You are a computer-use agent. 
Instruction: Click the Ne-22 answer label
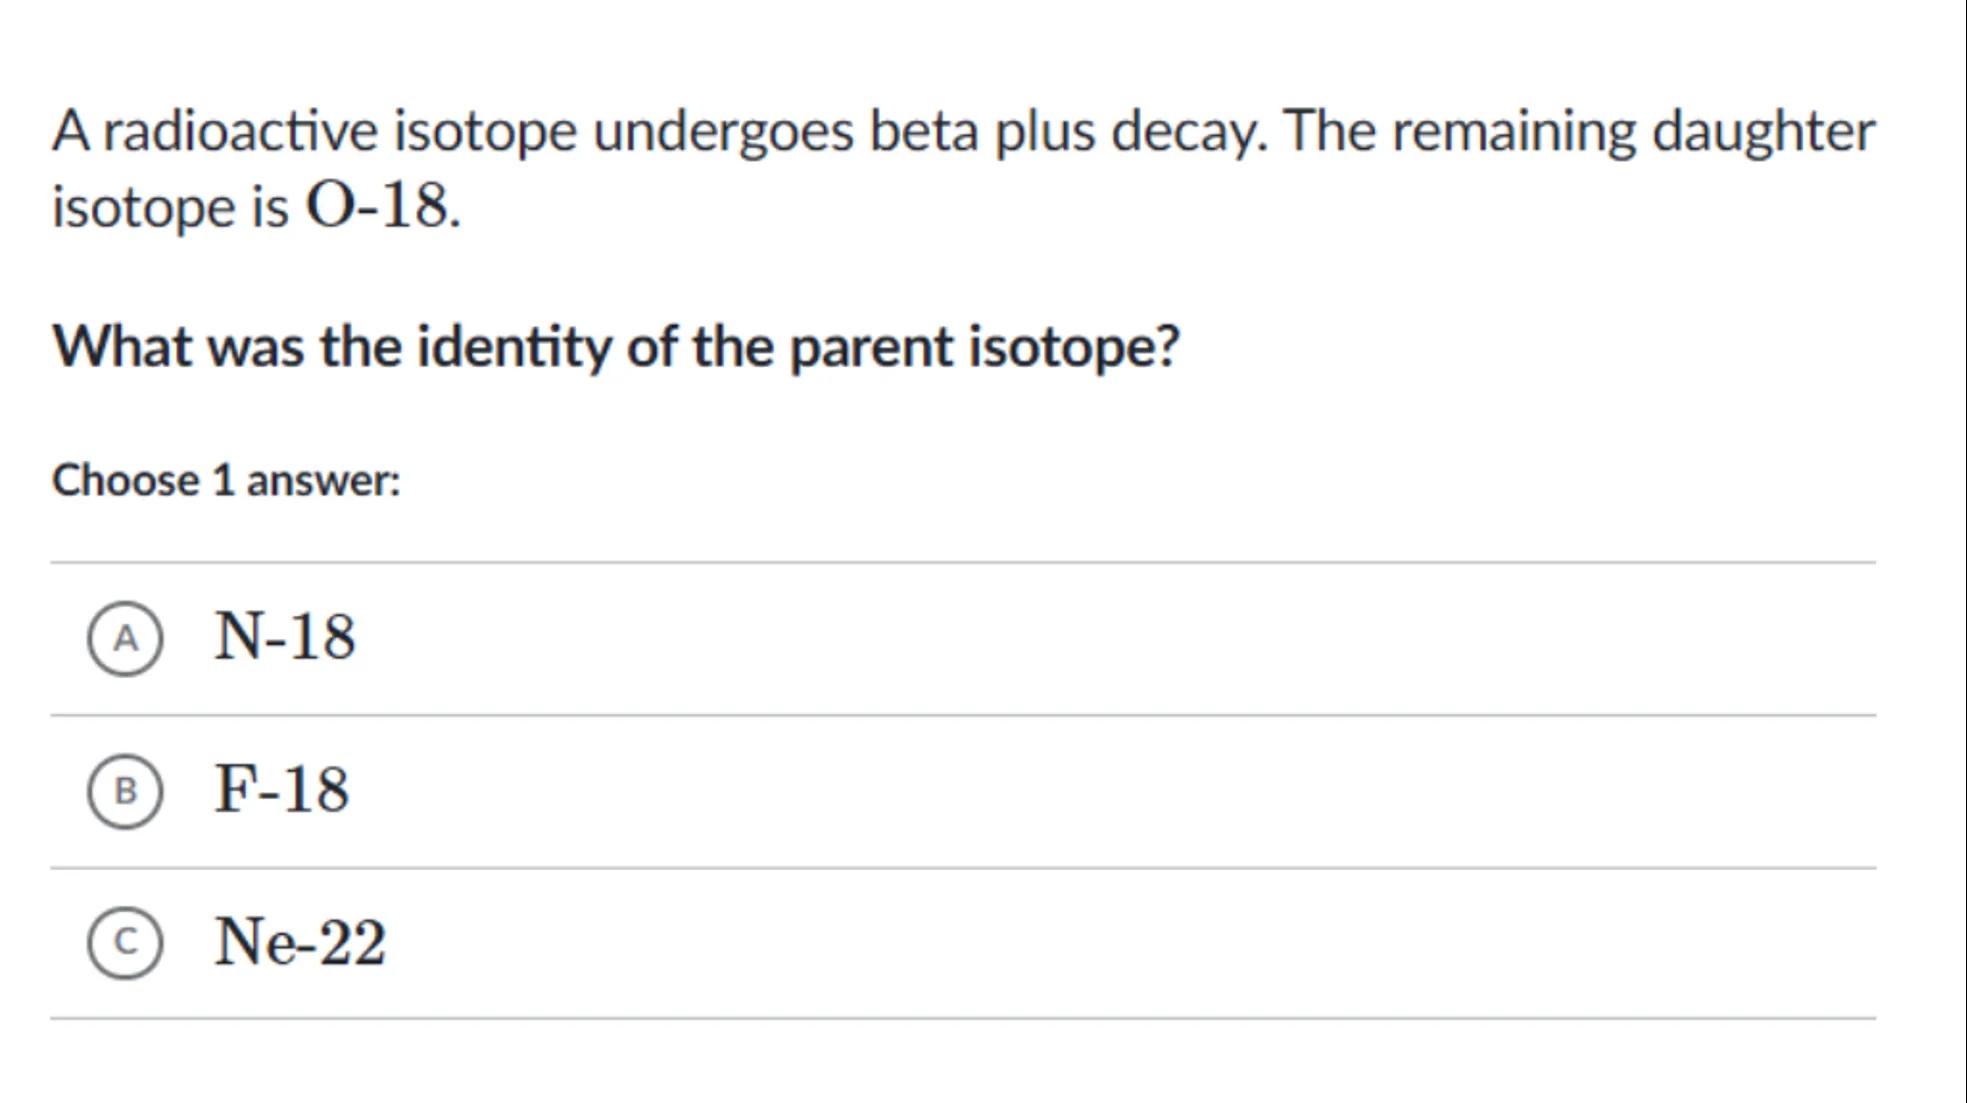(300, 942)
